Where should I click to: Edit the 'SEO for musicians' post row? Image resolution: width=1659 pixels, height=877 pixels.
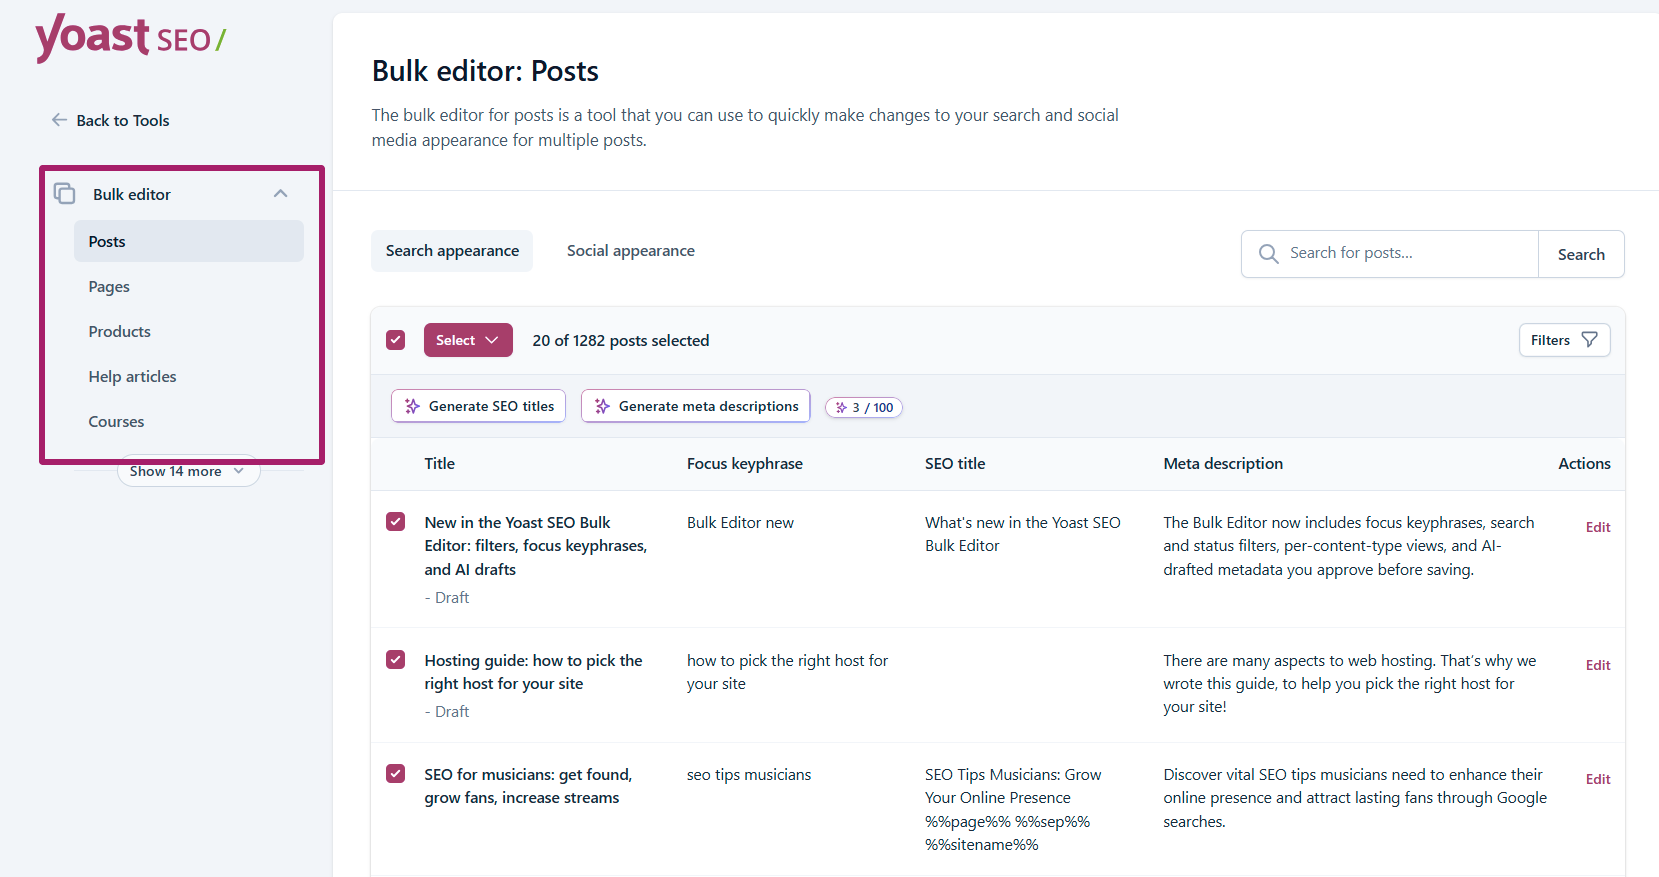click(x=1598, y=779)
